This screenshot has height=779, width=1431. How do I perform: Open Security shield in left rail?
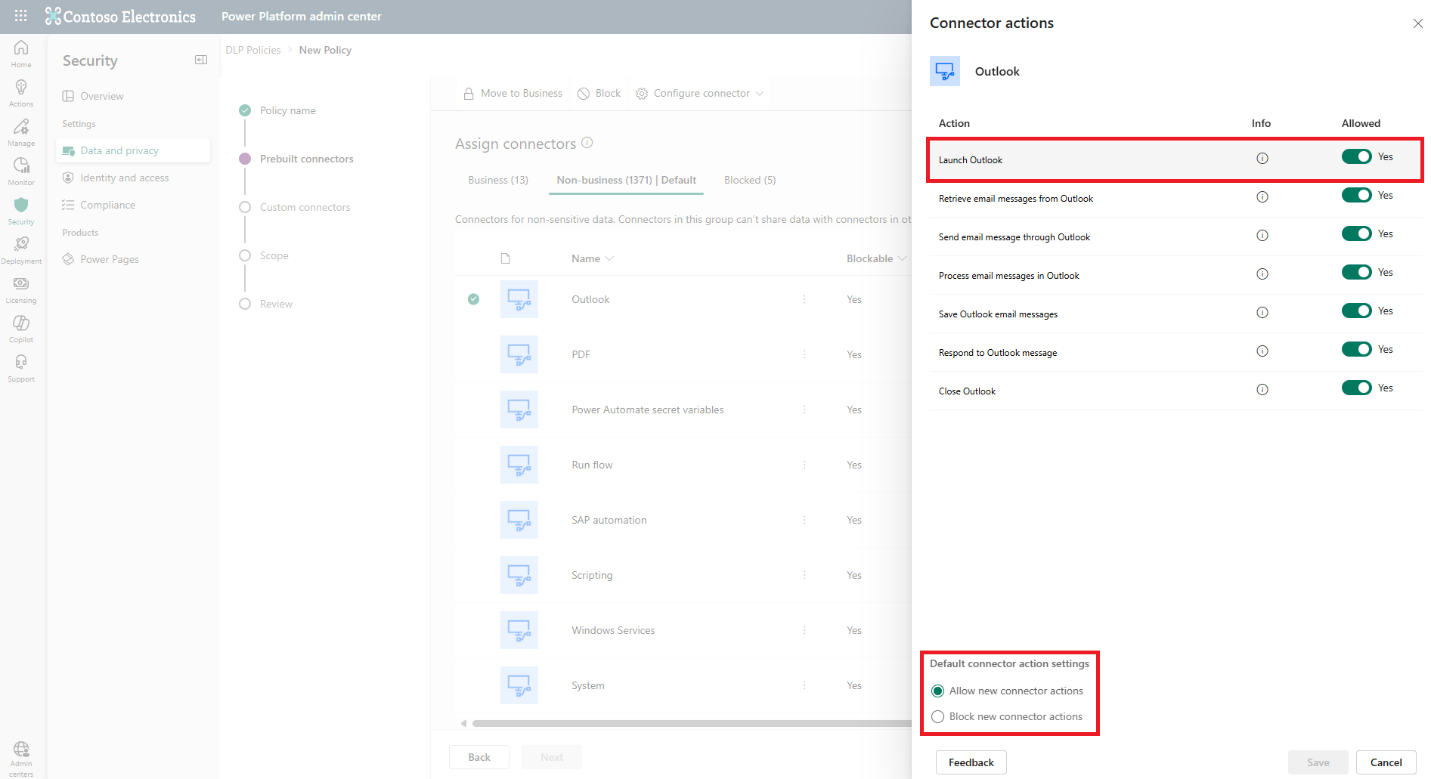click(x=21, y=211)
